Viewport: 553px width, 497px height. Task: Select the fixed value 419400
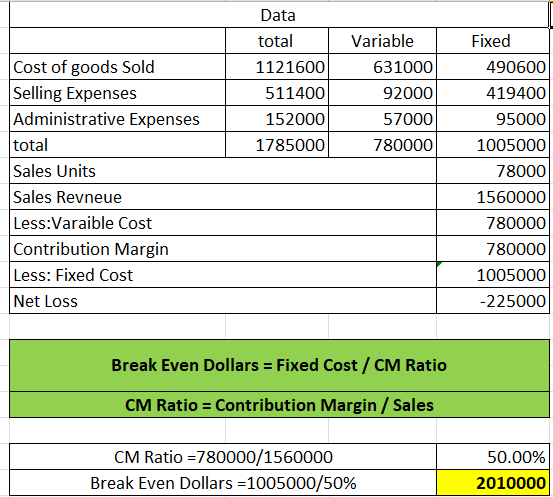pyautogui.click(x=493, y=93)
